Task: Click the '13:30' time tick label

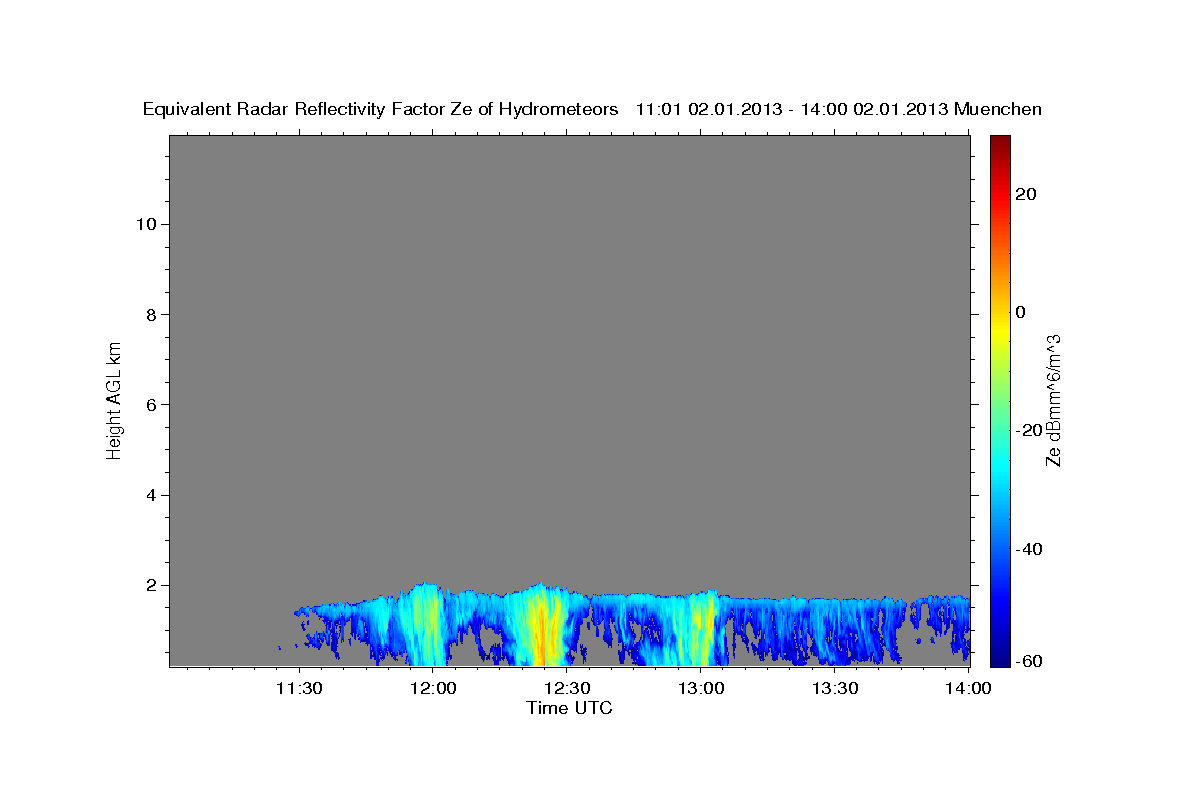Action: pyautogui.click(x=835, y=688)
